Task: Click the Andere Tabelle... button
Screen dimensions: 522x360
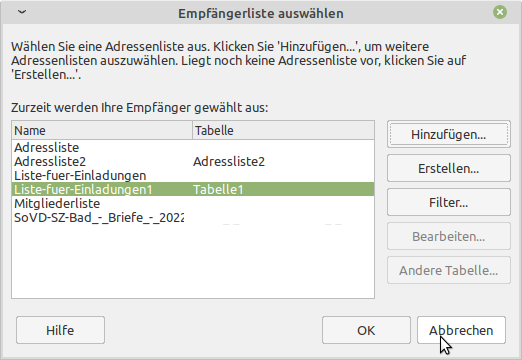Action: [449, 270]
